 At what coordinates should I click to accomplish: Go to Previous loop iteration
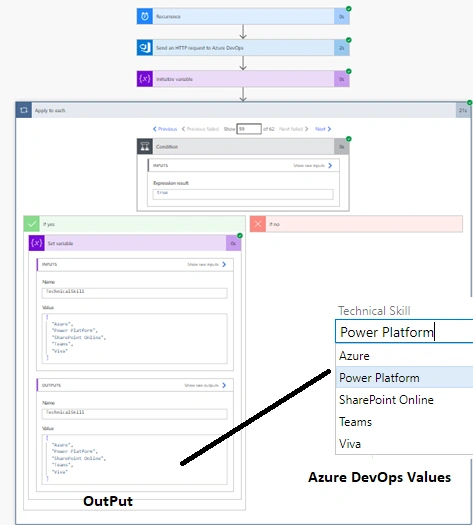point(165,129)
